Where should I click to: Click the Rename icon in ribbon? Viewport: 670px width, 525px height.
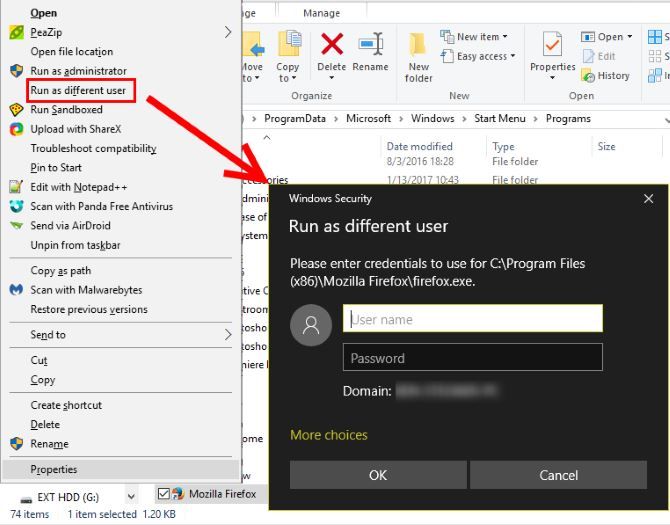click(x=370, y=46)
